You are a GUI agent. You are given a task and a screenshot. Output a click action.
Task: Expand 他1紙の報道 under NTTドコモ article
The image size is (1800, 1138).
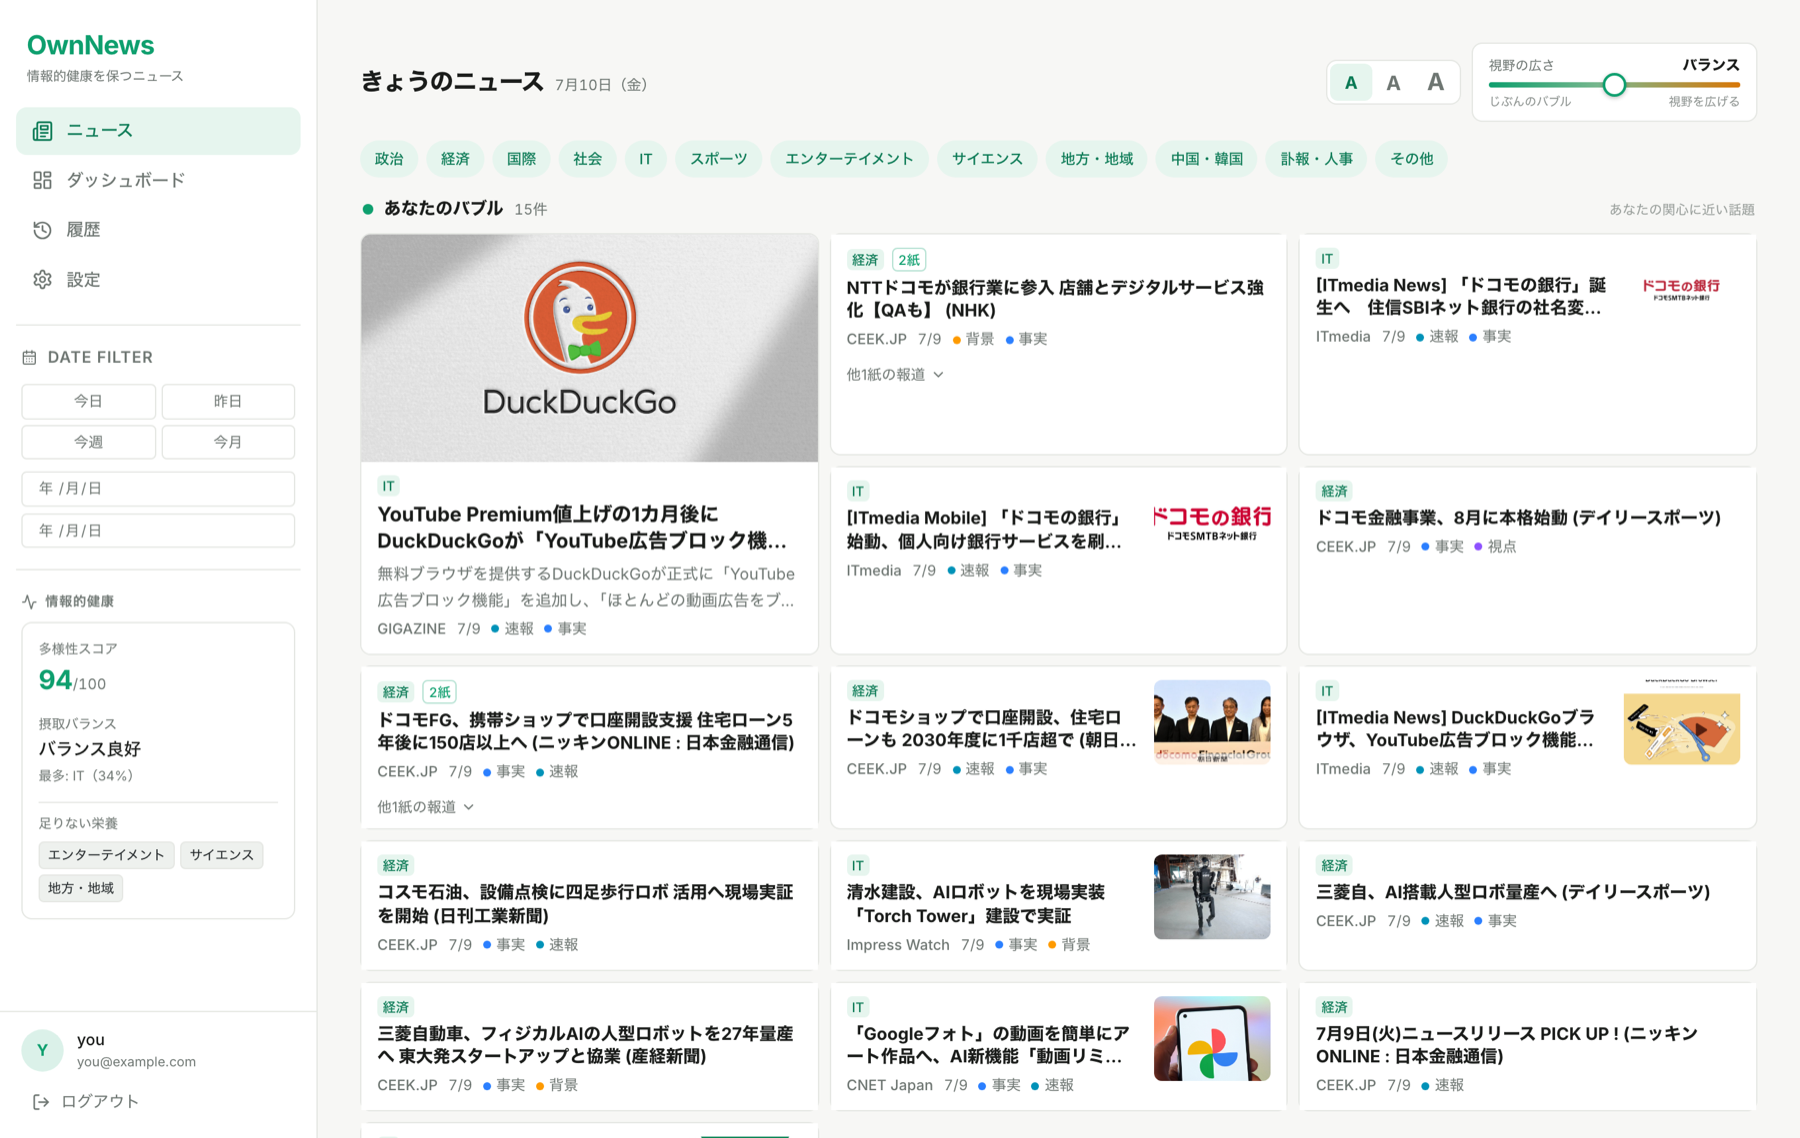(x=895, y=374)
